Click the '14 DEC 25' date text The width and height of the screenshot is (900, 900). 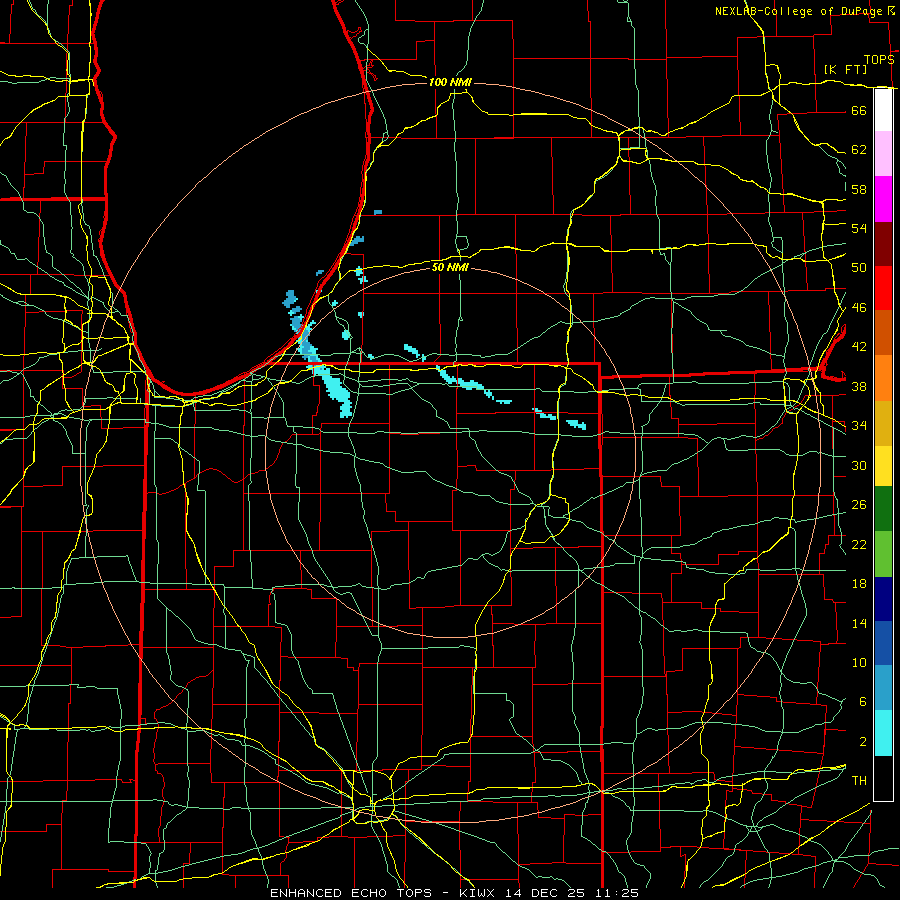coord(545,893)
